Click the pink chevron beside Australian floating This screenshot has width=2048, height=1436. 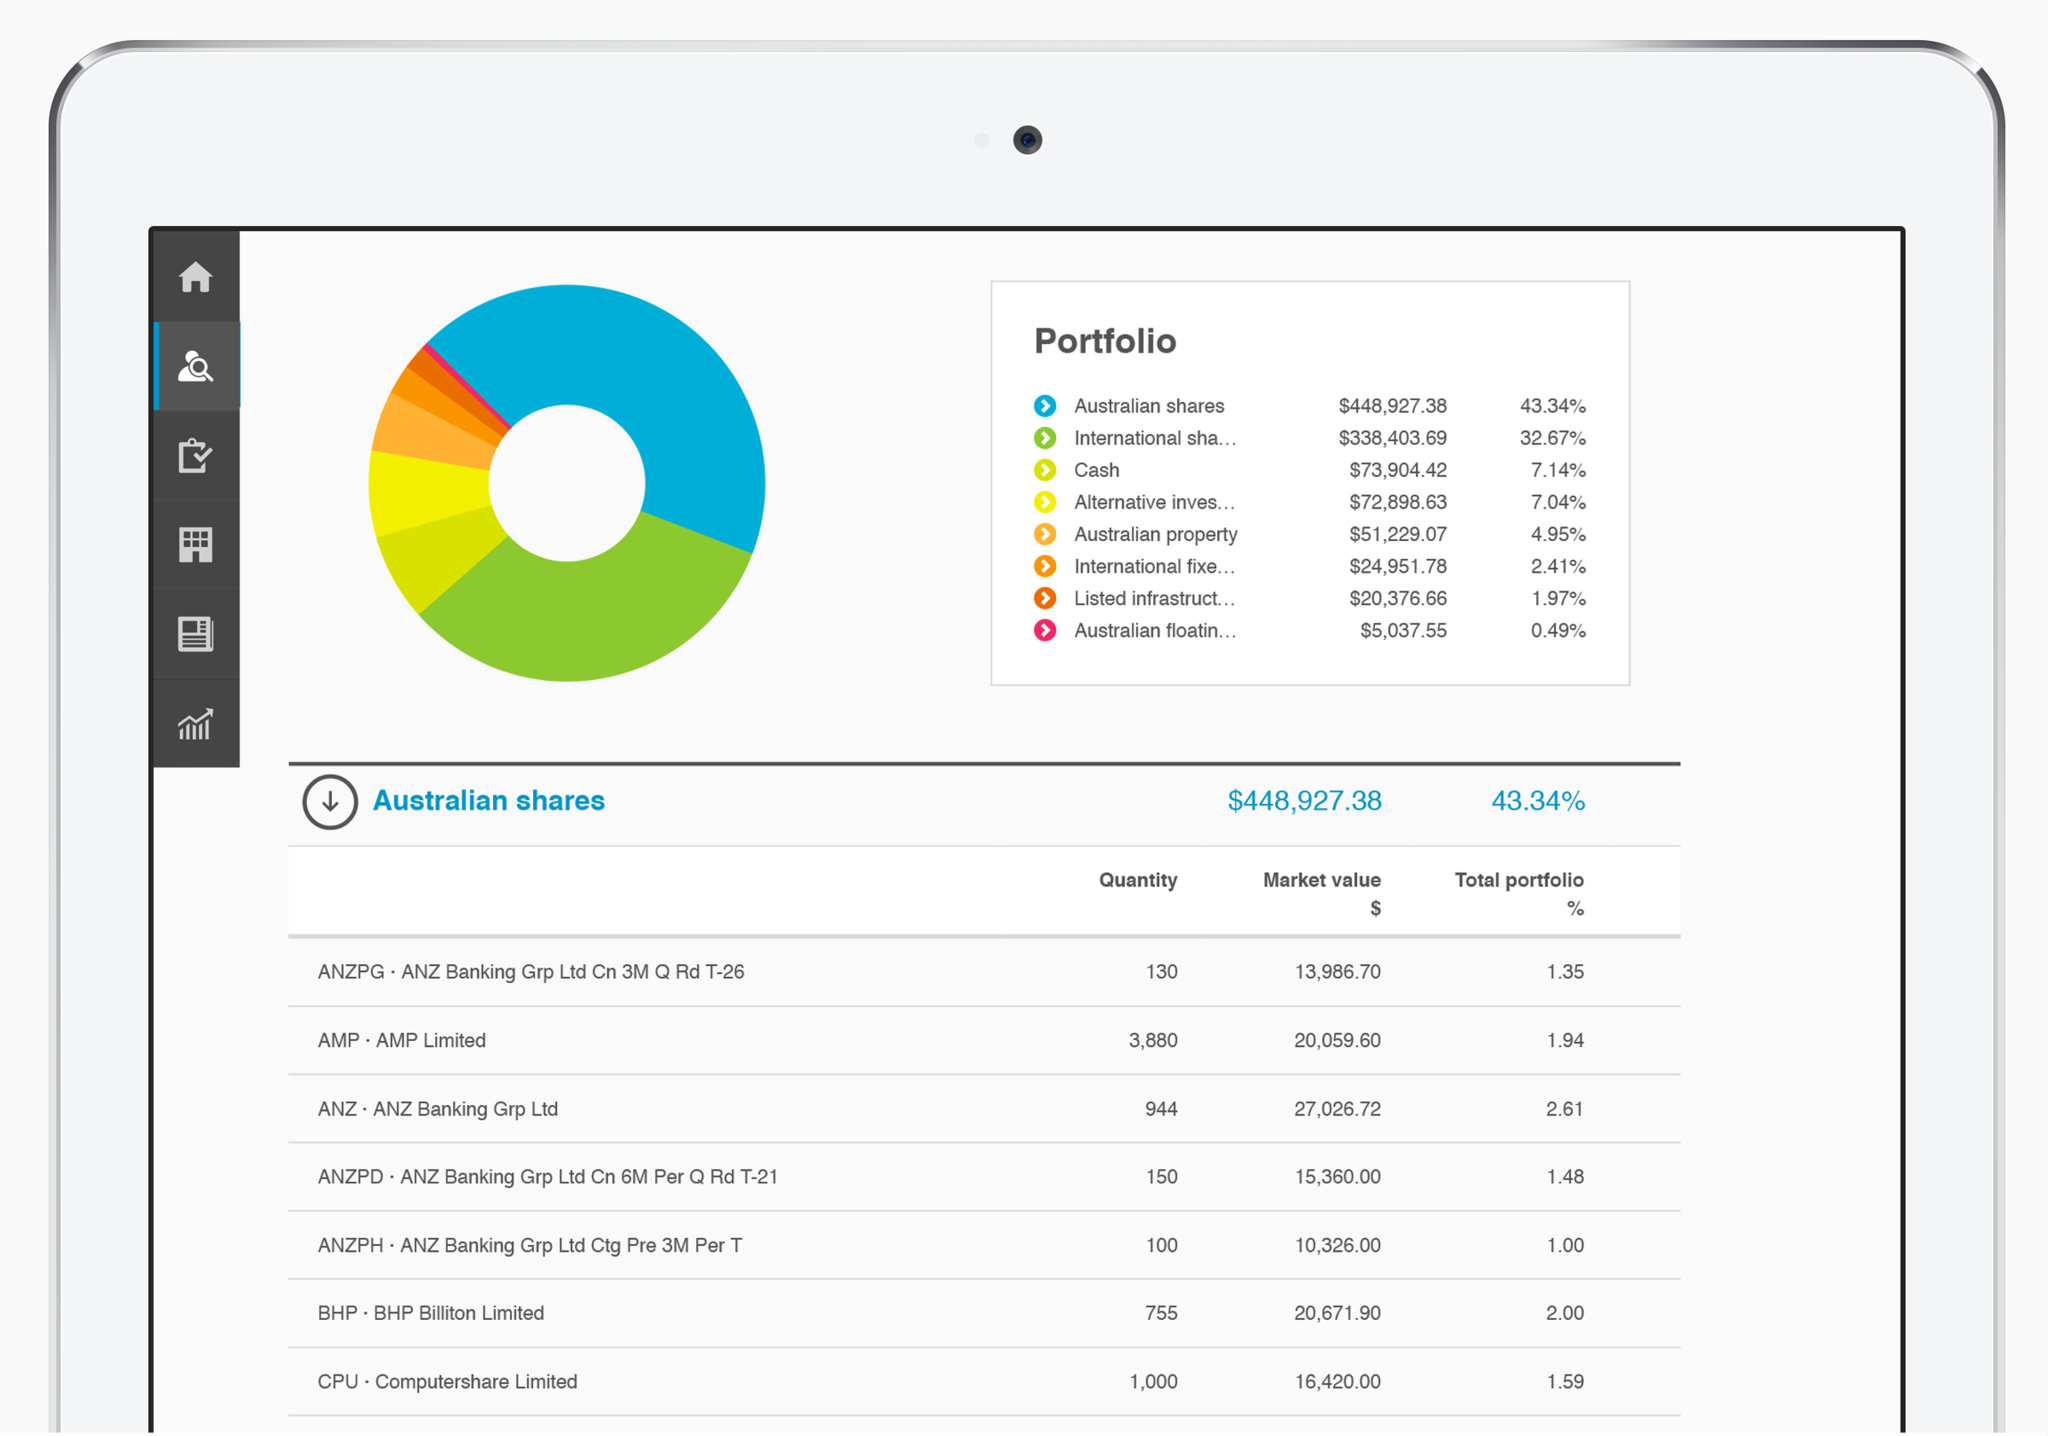pyautogui.click(x=1044, y=630)
